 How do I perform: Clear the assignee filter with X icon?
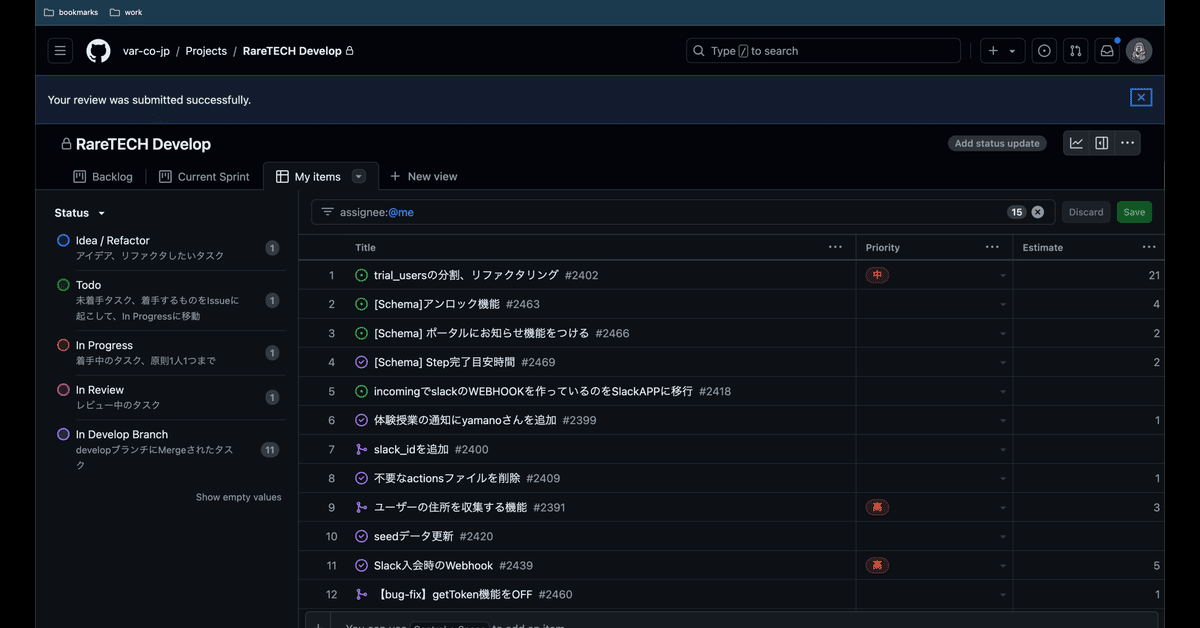pyautogui.click(x=1038, y=212)
